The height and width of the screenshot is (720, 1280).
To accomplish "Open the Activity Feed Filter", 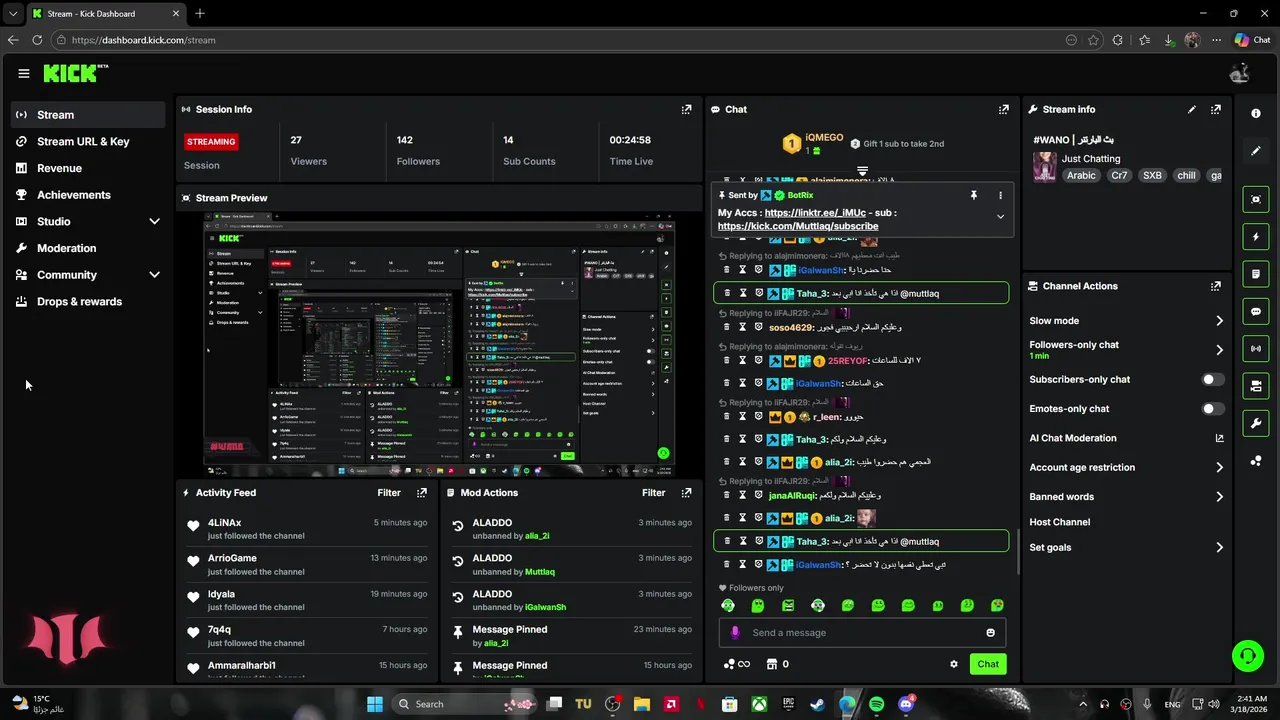I will pyautogui.click(x=389, y=492).
